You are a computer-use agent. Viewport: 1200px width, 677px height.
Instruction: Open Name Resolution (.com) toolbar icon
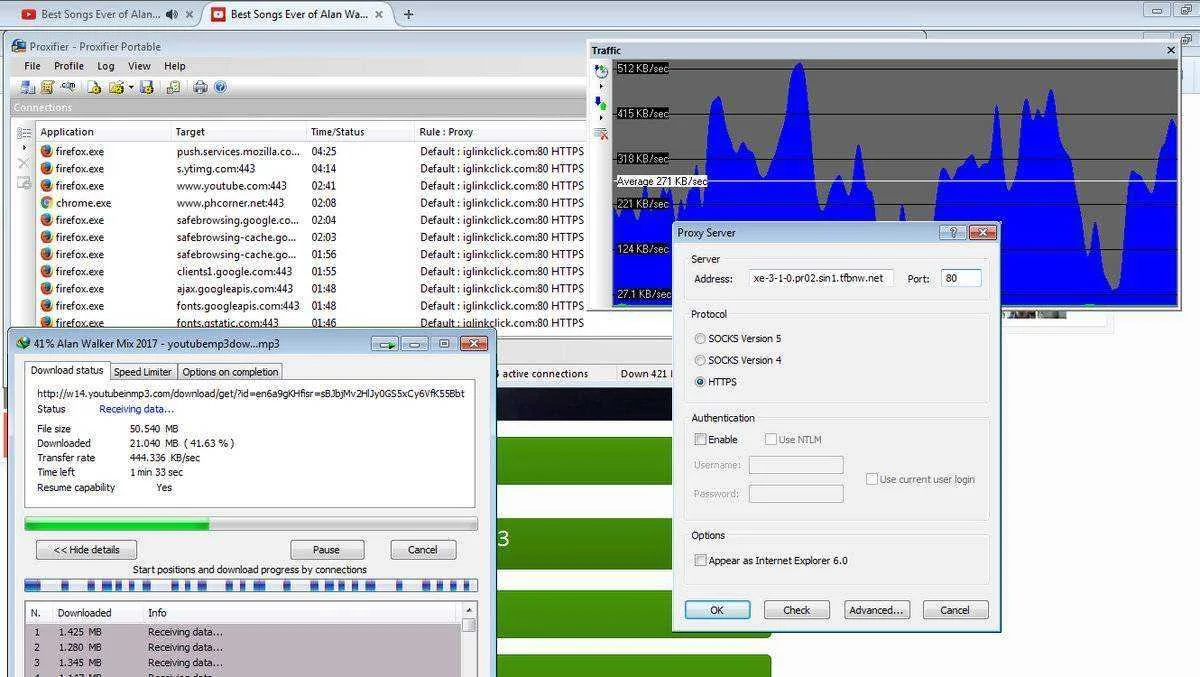68,87
